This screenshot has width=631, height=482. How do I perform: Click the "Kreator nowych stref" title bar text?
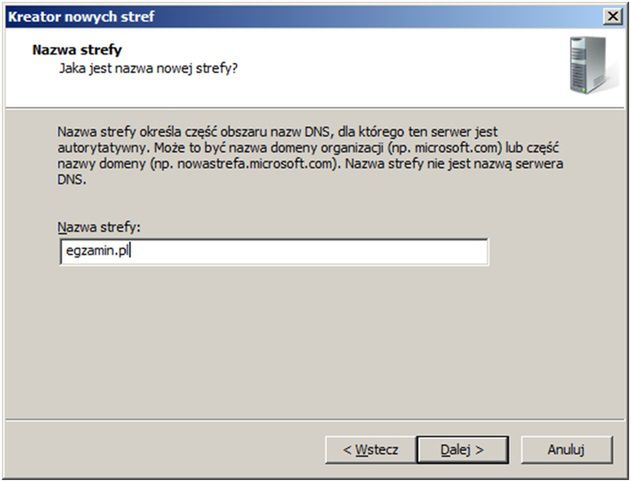tap(82, 16)
